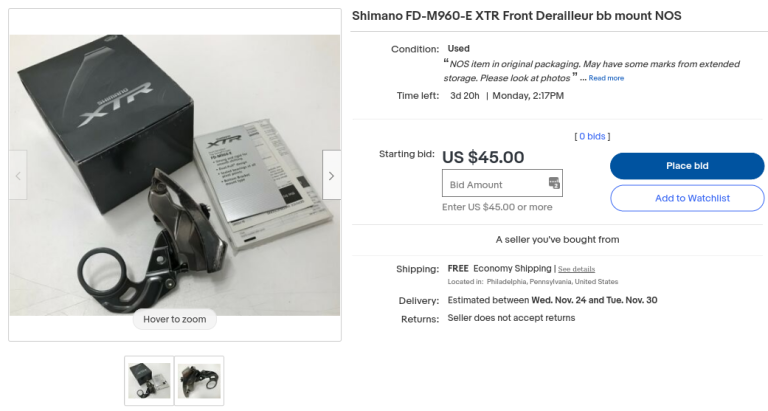Add this listing to Watchlist
Viewport: 768px width, 411px height.
tap(687, 198)
